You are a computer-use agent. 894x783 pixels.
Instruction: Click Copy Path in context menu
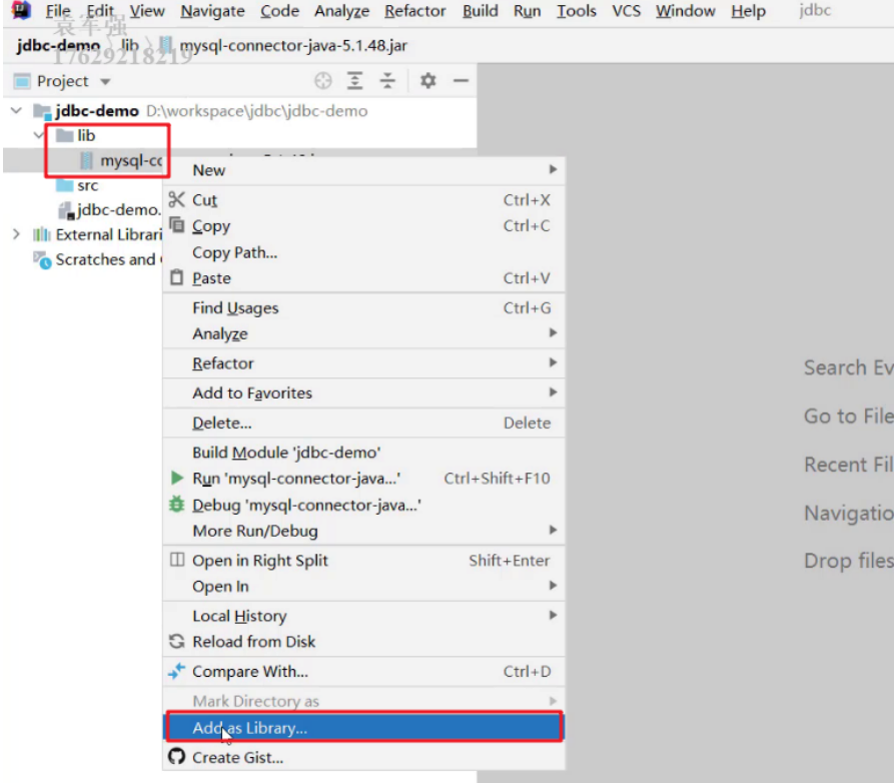(234, 252)
